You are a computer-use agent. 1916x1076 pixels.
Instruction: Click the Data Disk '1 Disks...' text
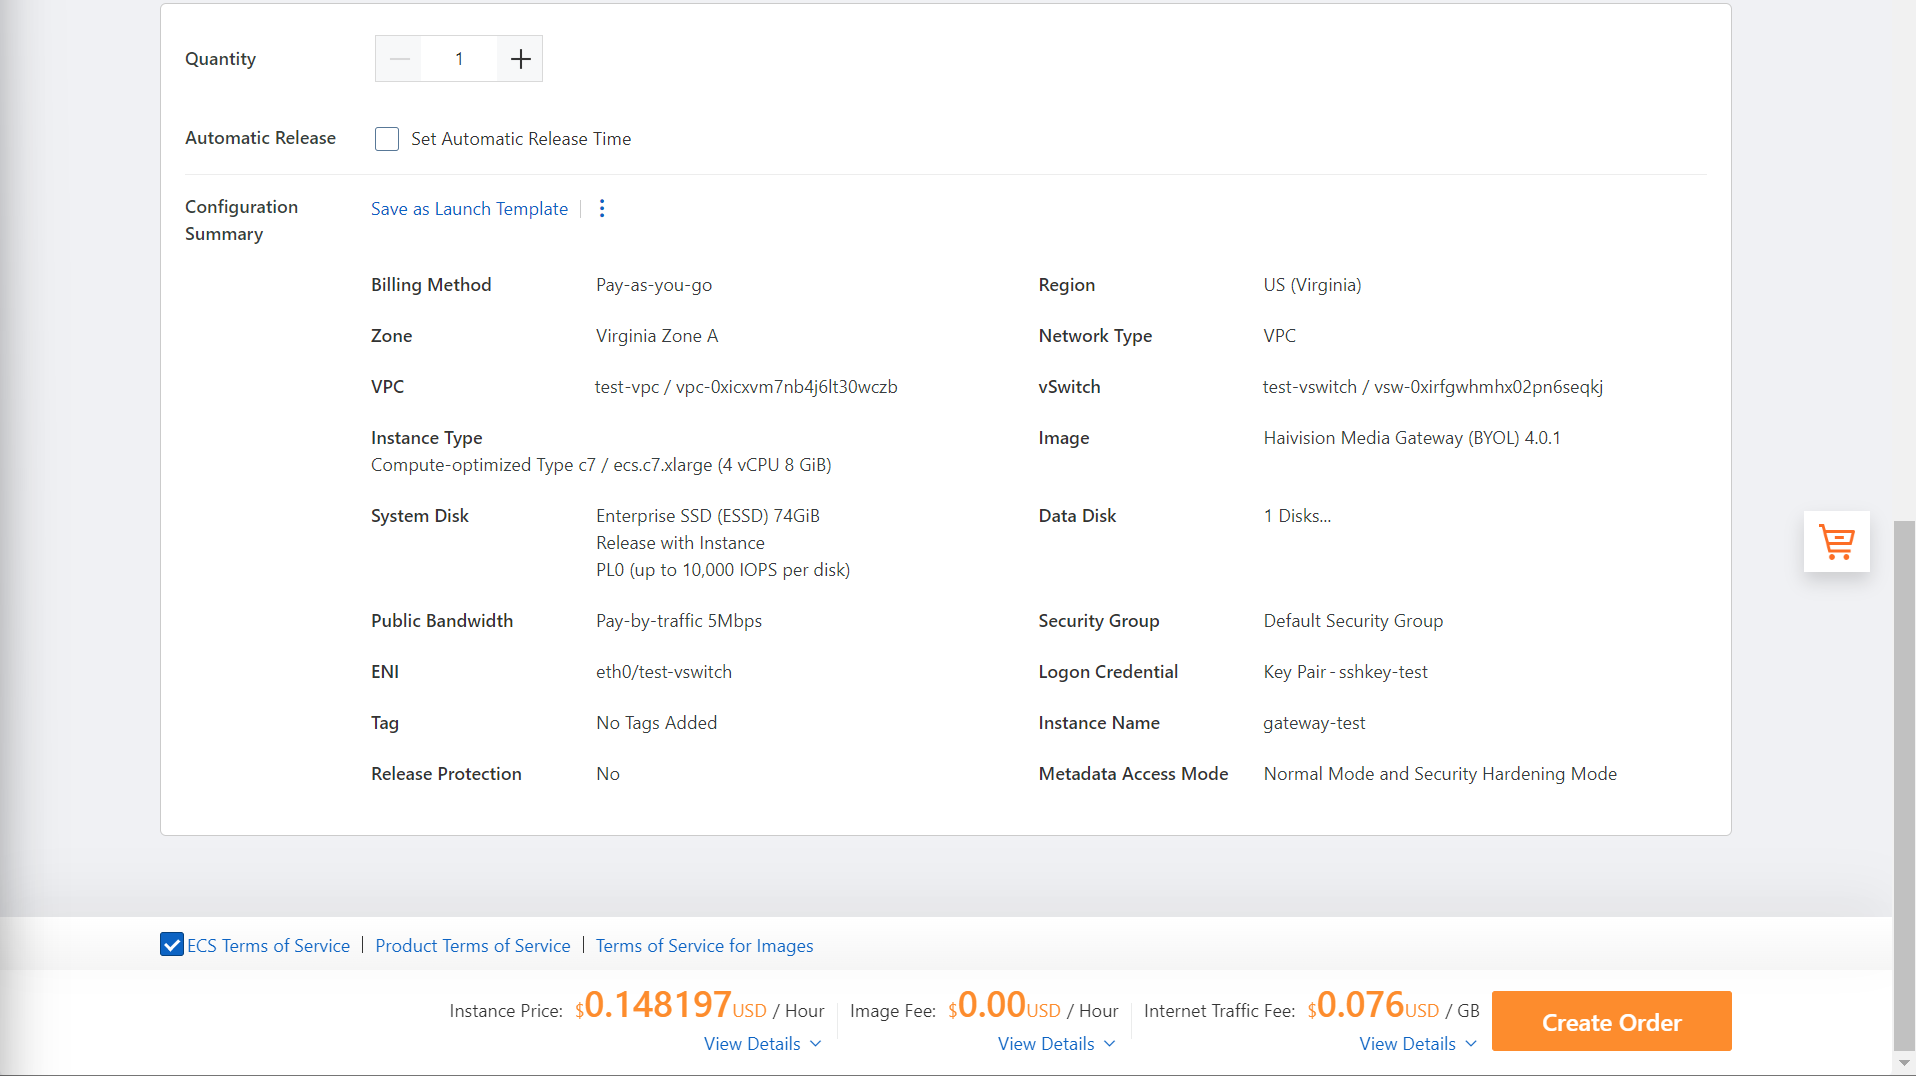tap(1297, 516)
